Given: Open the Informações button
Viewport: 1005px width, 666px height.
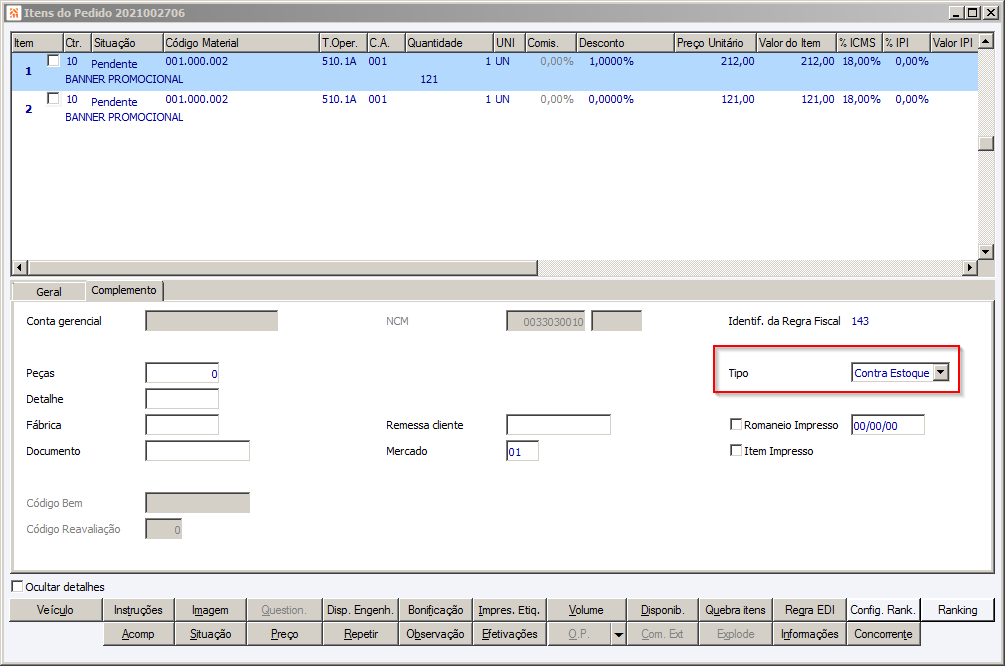Looking at the screenshot, I should (x=810, y=634).
